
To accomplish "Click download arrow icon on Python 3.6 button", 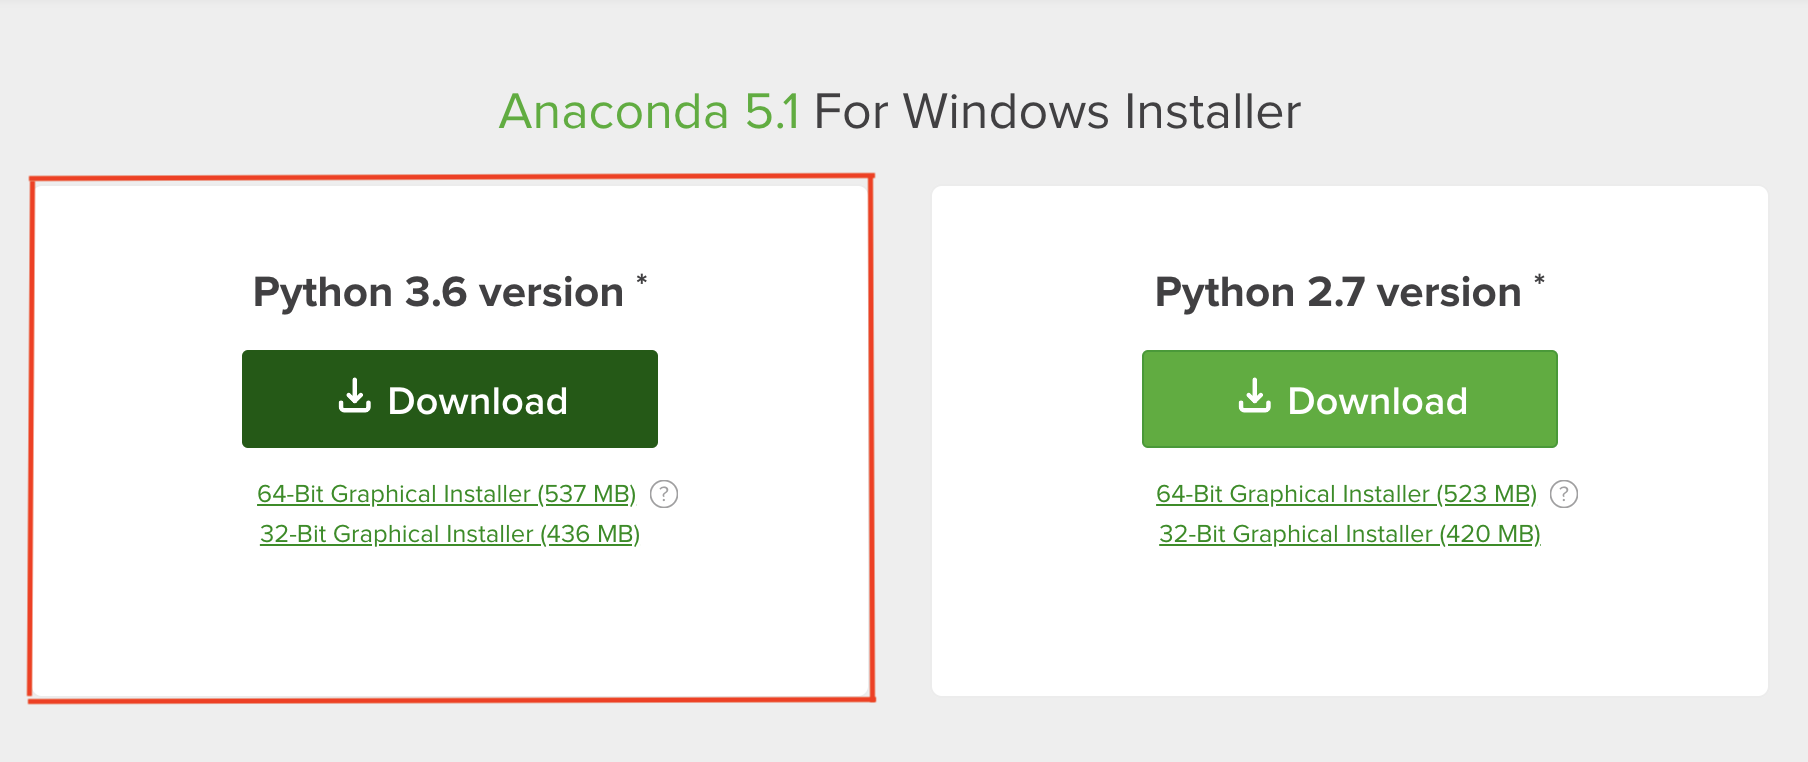I will pos(354,396).
